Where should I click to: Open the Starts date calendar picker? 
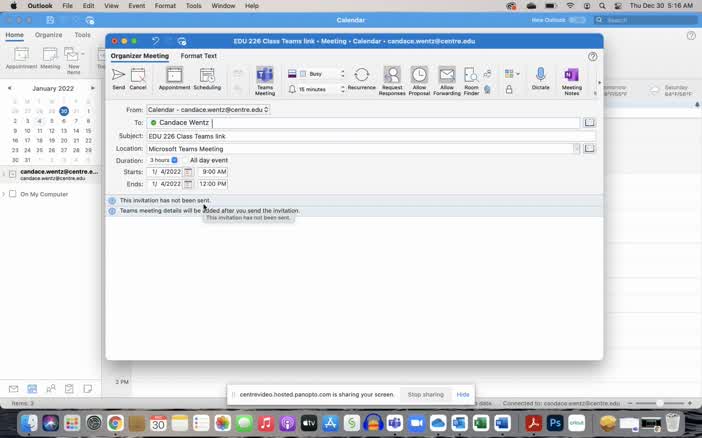[188, 172]
